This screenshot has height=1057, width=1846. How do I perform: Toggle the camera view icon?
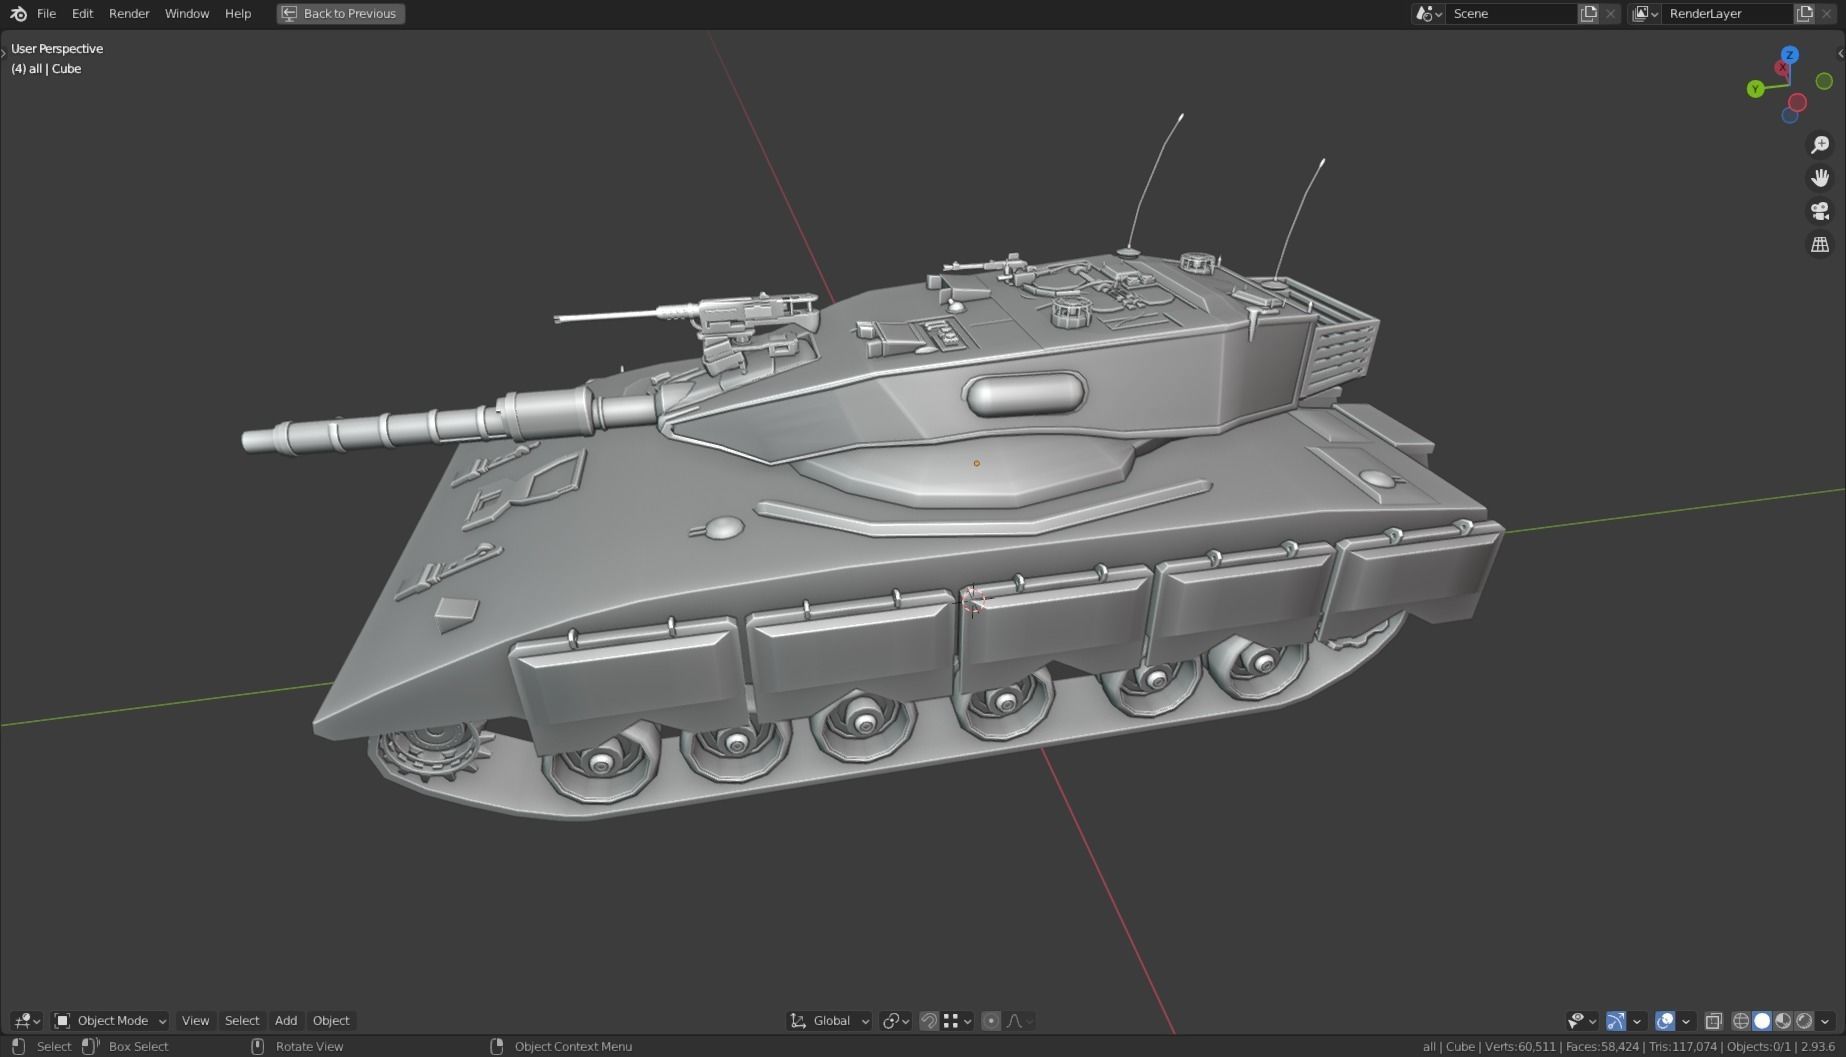point(1820,211)
